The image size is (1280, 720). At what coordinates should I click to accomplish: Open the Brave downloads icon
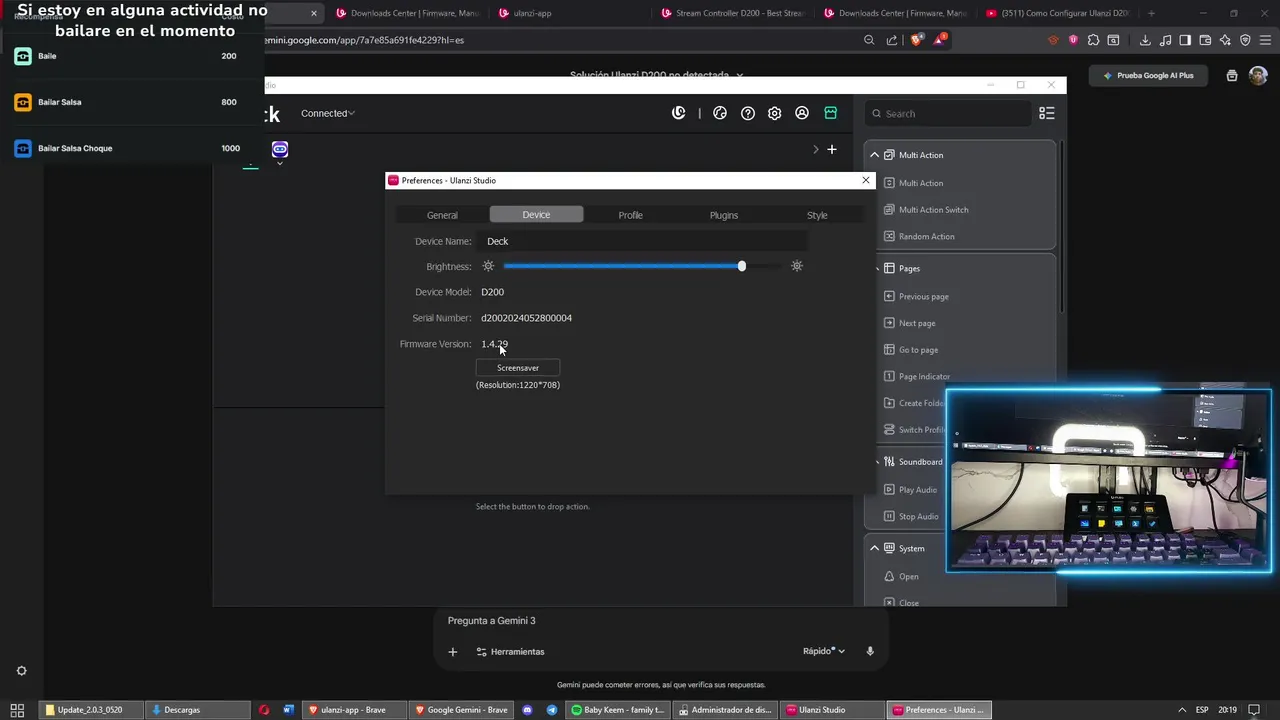click(1145, 40)
